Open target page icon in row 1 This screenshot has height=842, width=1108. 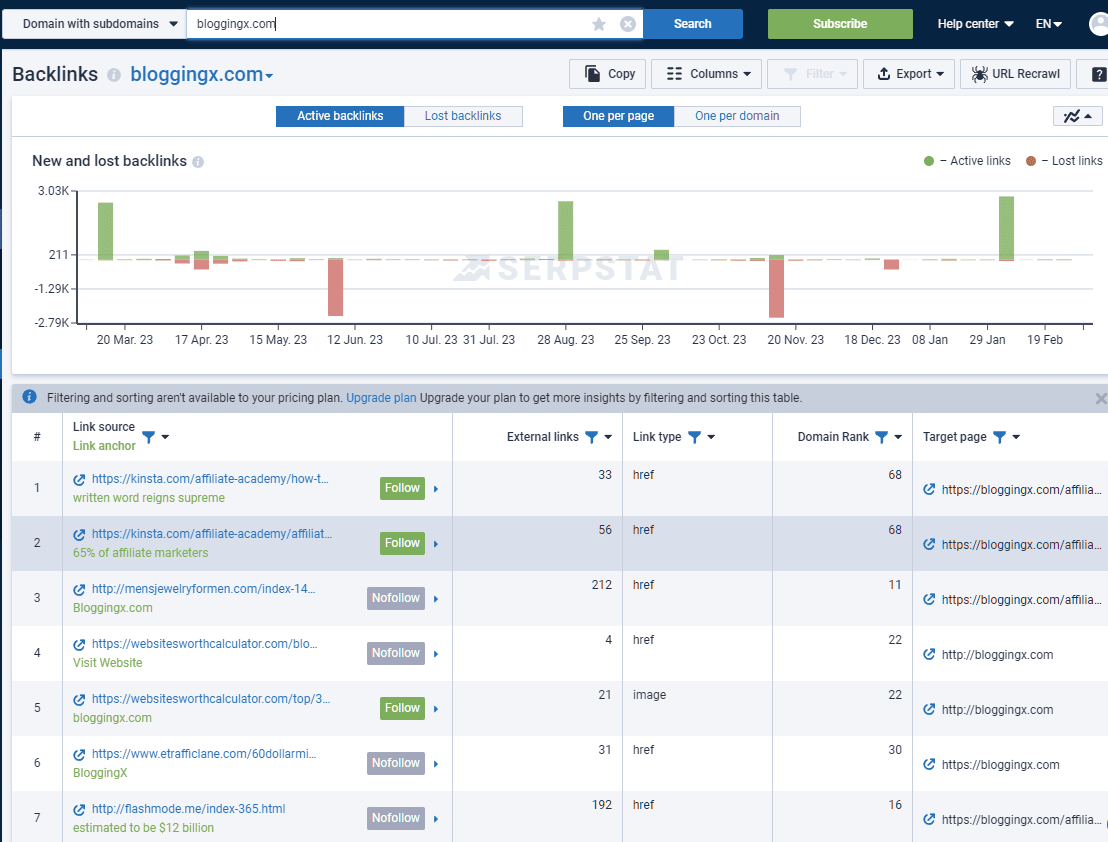929,490
